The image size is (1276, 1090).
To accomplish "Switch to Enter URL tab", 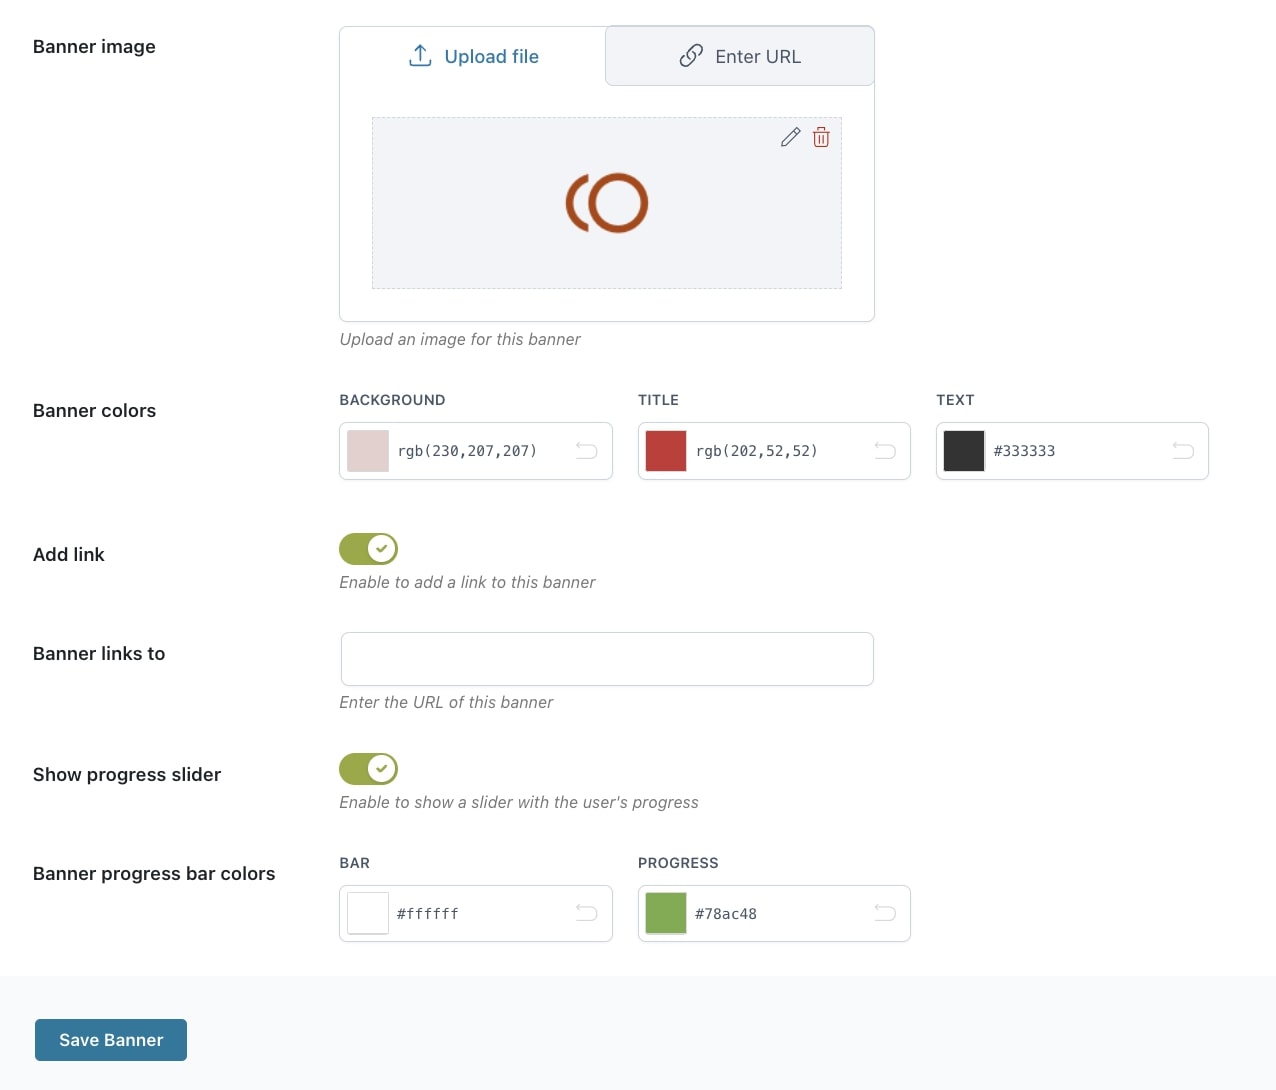I will (x=740, y=56).
